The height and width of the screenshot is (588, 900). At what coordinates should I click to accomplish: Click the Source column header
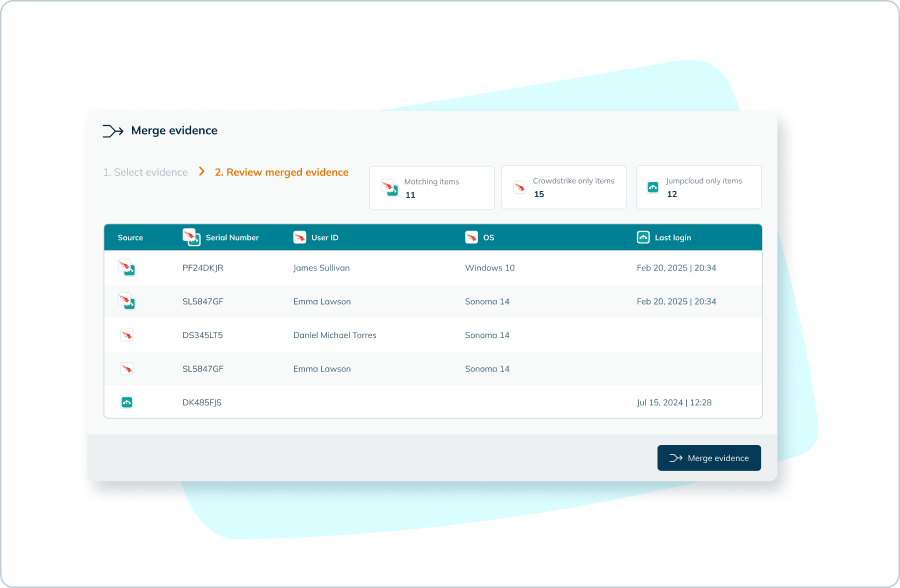click(x=130, y=238)
